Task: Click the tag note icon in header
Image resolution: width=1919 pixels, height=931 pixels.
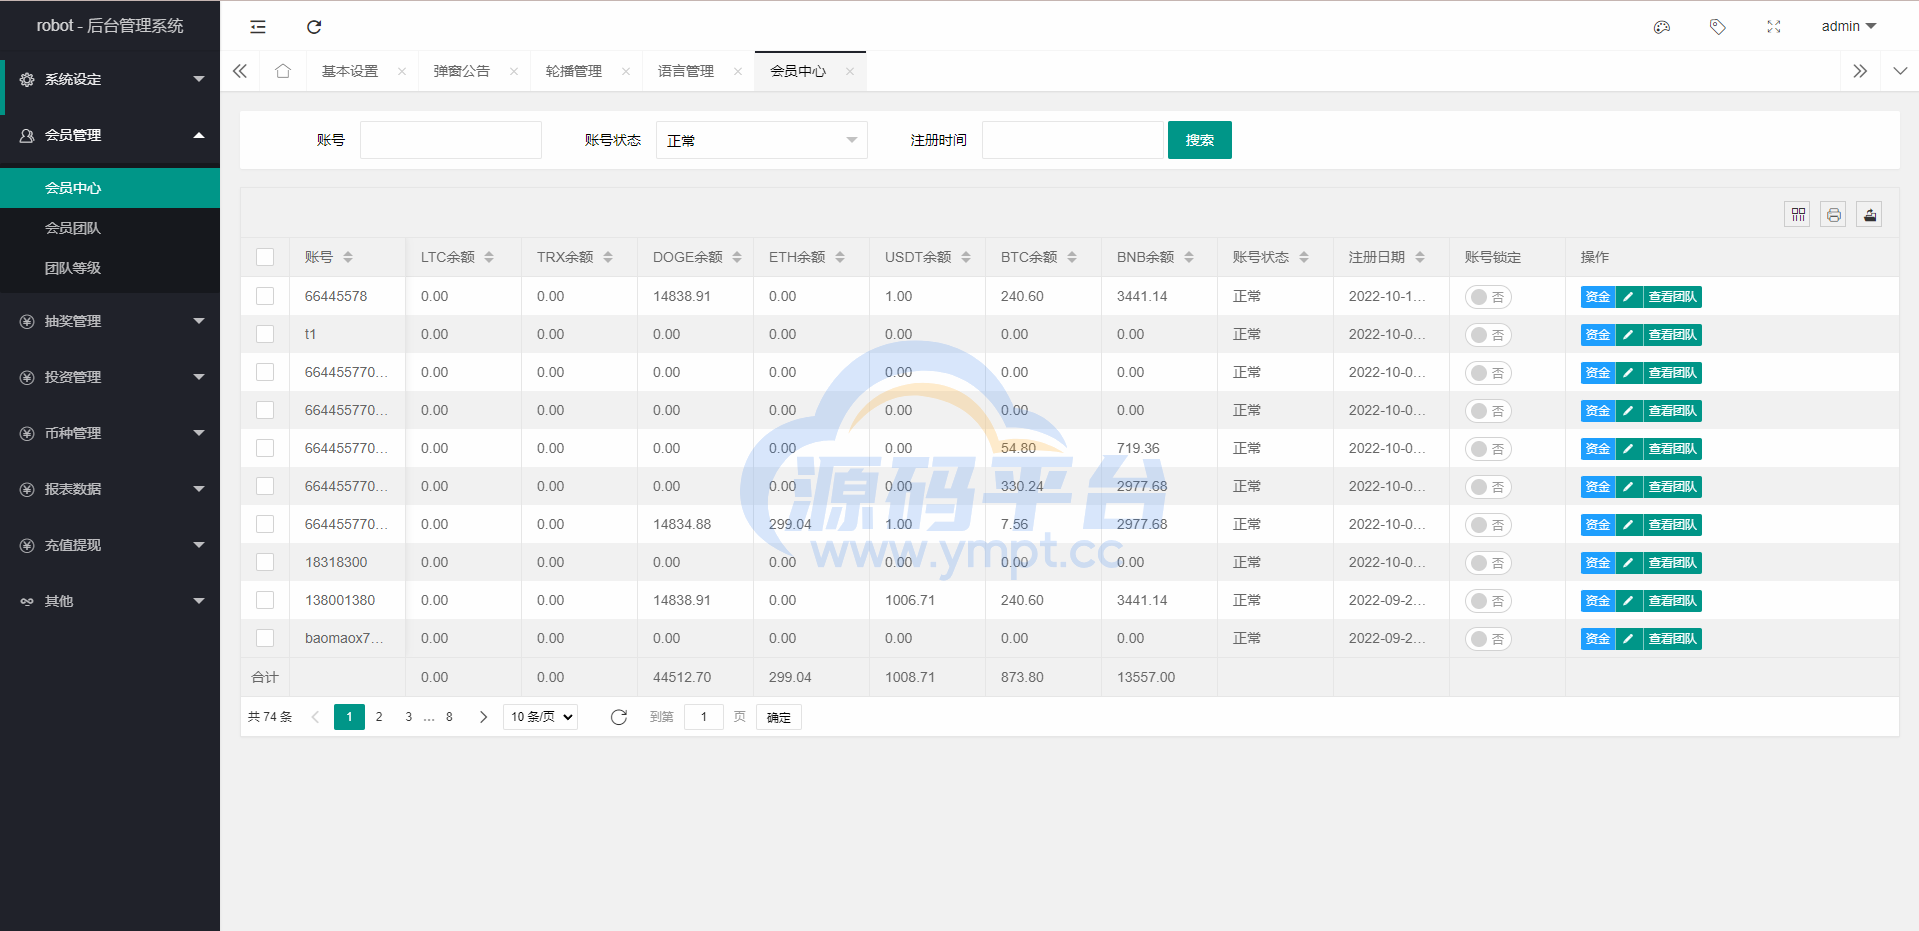Action: 1718,27
